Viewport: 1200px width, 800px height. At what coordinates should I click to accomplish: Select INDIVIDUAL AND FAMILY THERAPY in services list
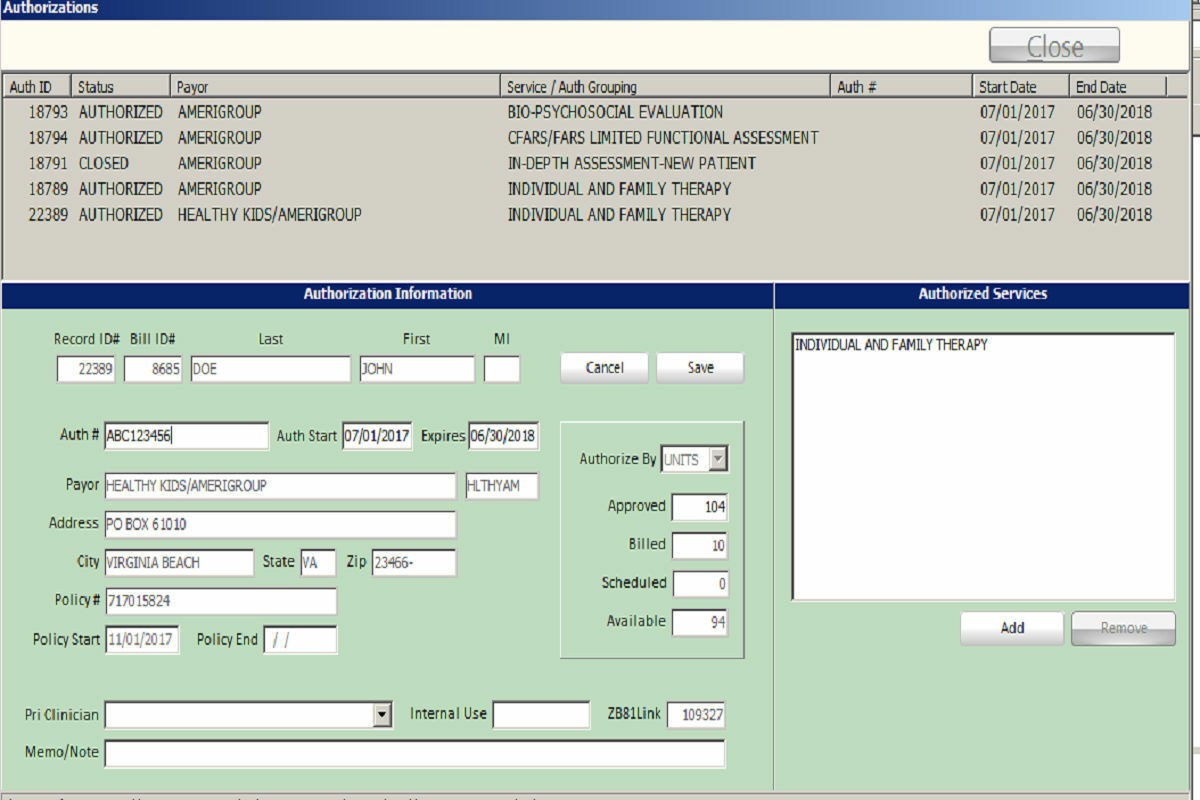point(891,345)
